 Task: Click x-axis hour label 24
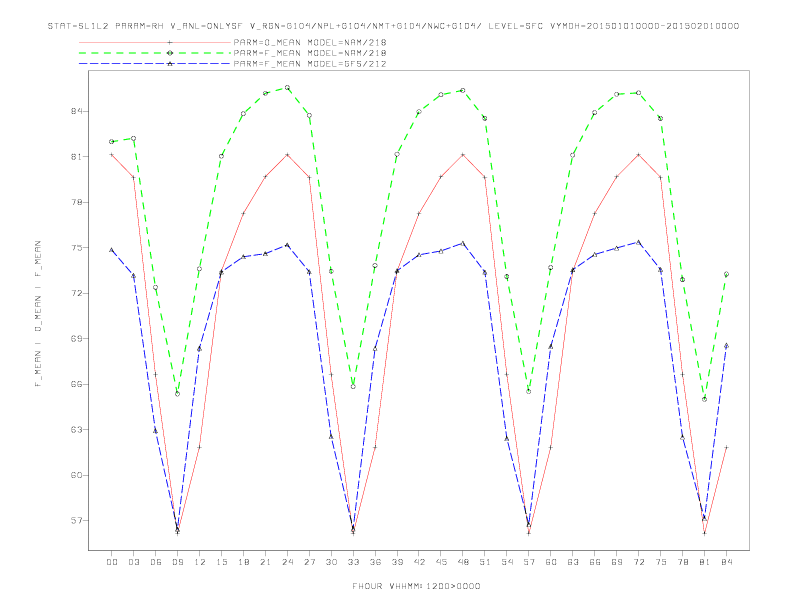287,562
